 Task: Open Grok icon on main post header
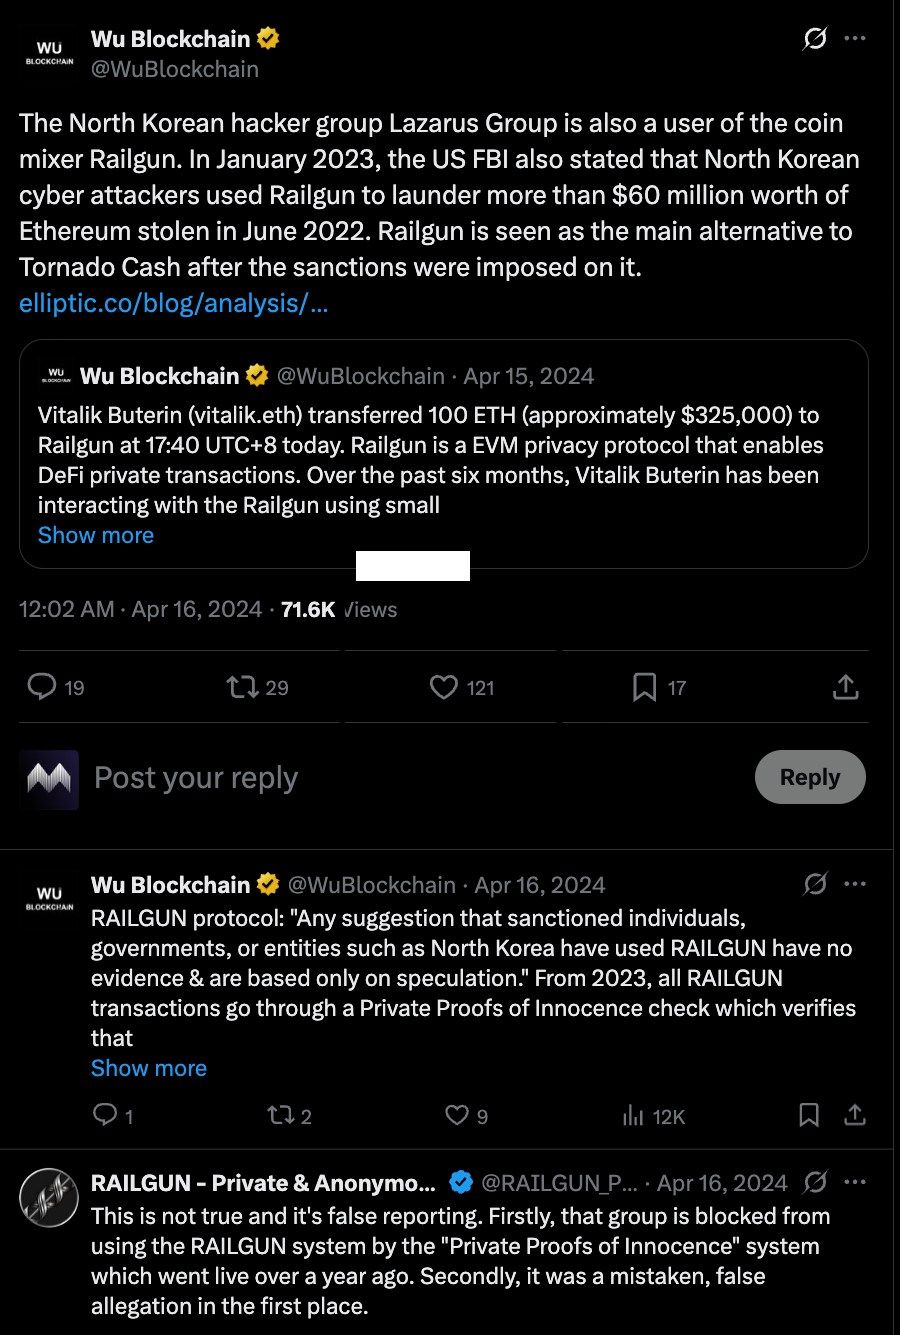[x=815, y=39]
